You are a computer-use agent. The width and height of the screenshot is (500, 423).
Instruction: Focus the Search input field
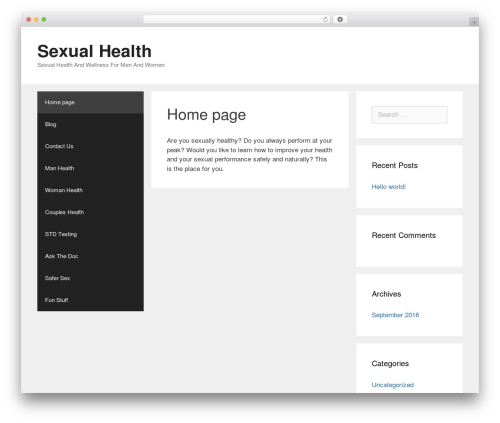click(409, 115)
